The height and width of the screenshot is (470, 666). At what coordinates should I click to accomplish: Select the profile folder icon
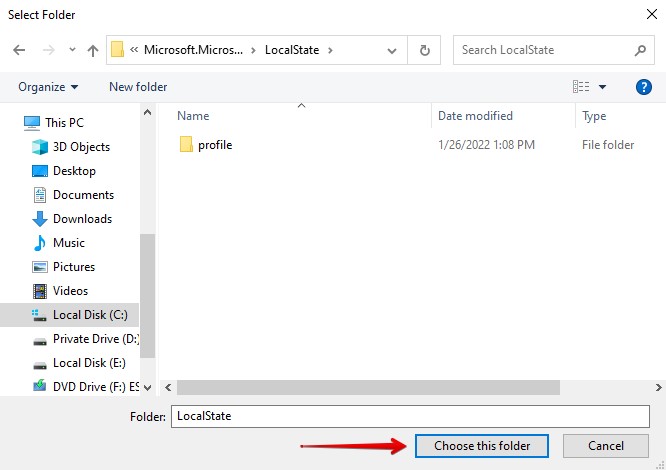click(x=186, y=145)
